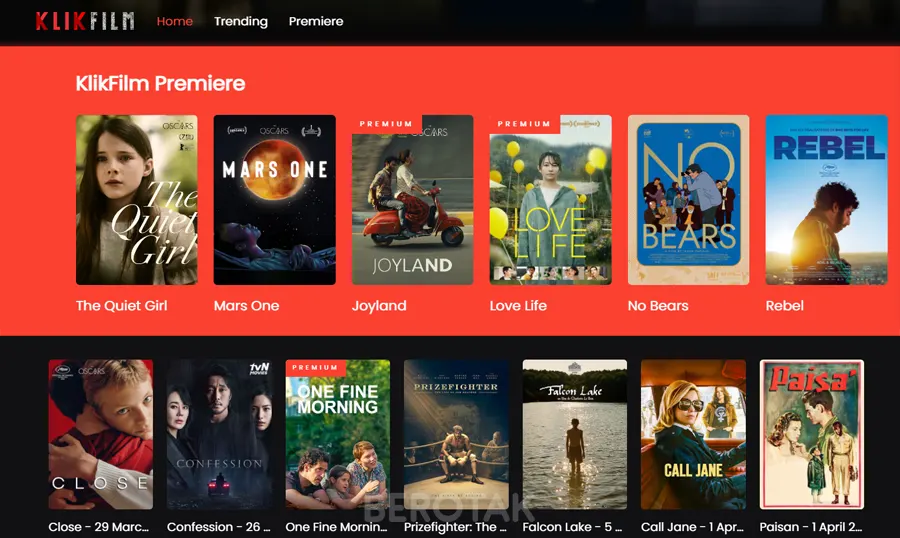This screenshot has width=900, height=538.
Task: Select the Prizefighter poster
Action: click(x=456, y=435)
